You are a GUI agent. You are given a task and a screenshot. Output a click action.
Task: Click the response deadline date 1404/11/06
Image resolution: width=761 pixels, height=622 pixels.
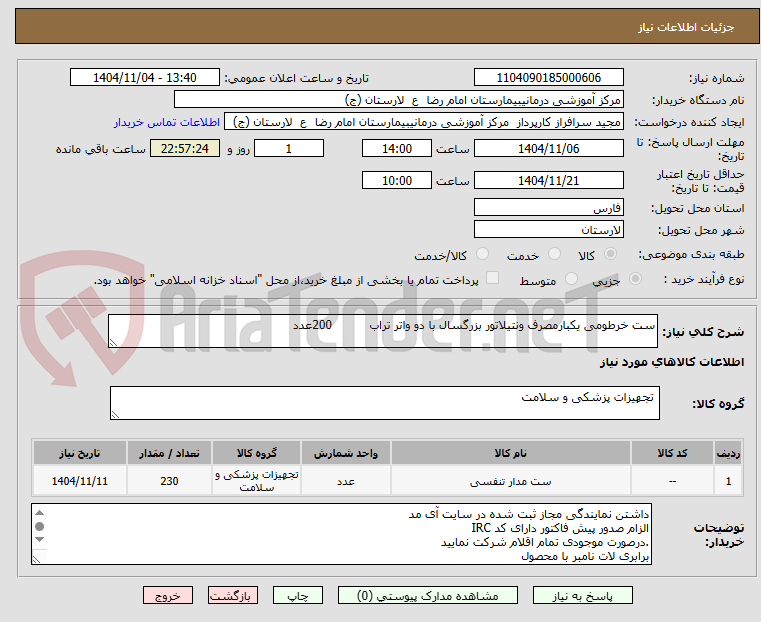click(548, 148)
